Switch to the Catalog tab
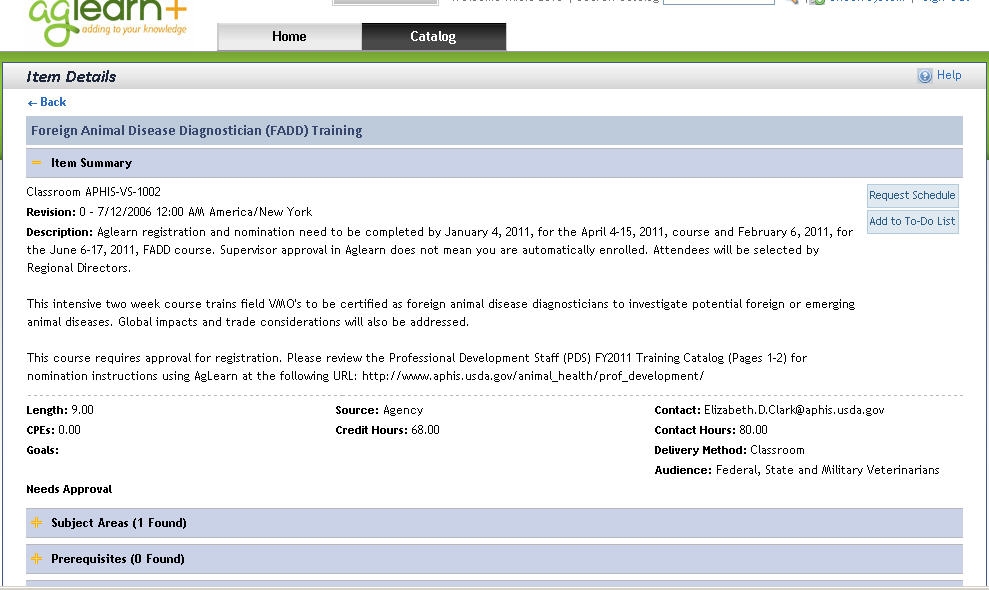 point(433,37)
